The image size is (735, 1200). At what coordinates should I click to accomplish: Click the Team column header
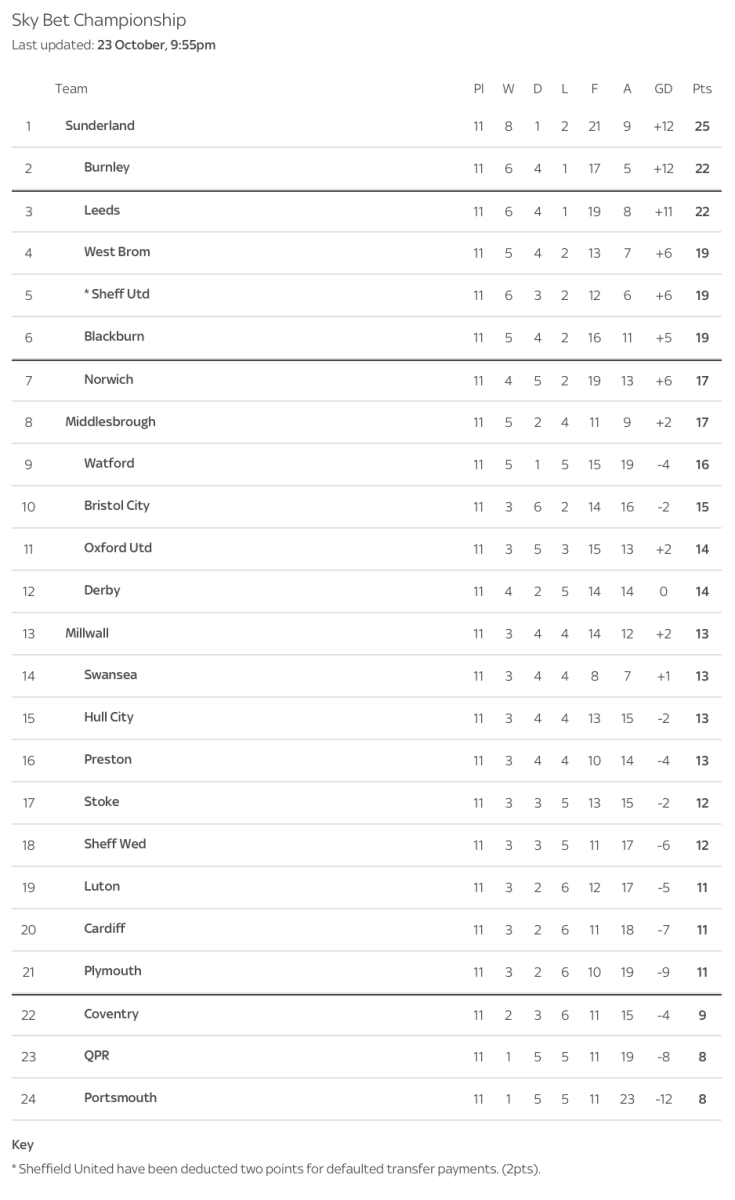pyautogui.click(x=71, y=89)
